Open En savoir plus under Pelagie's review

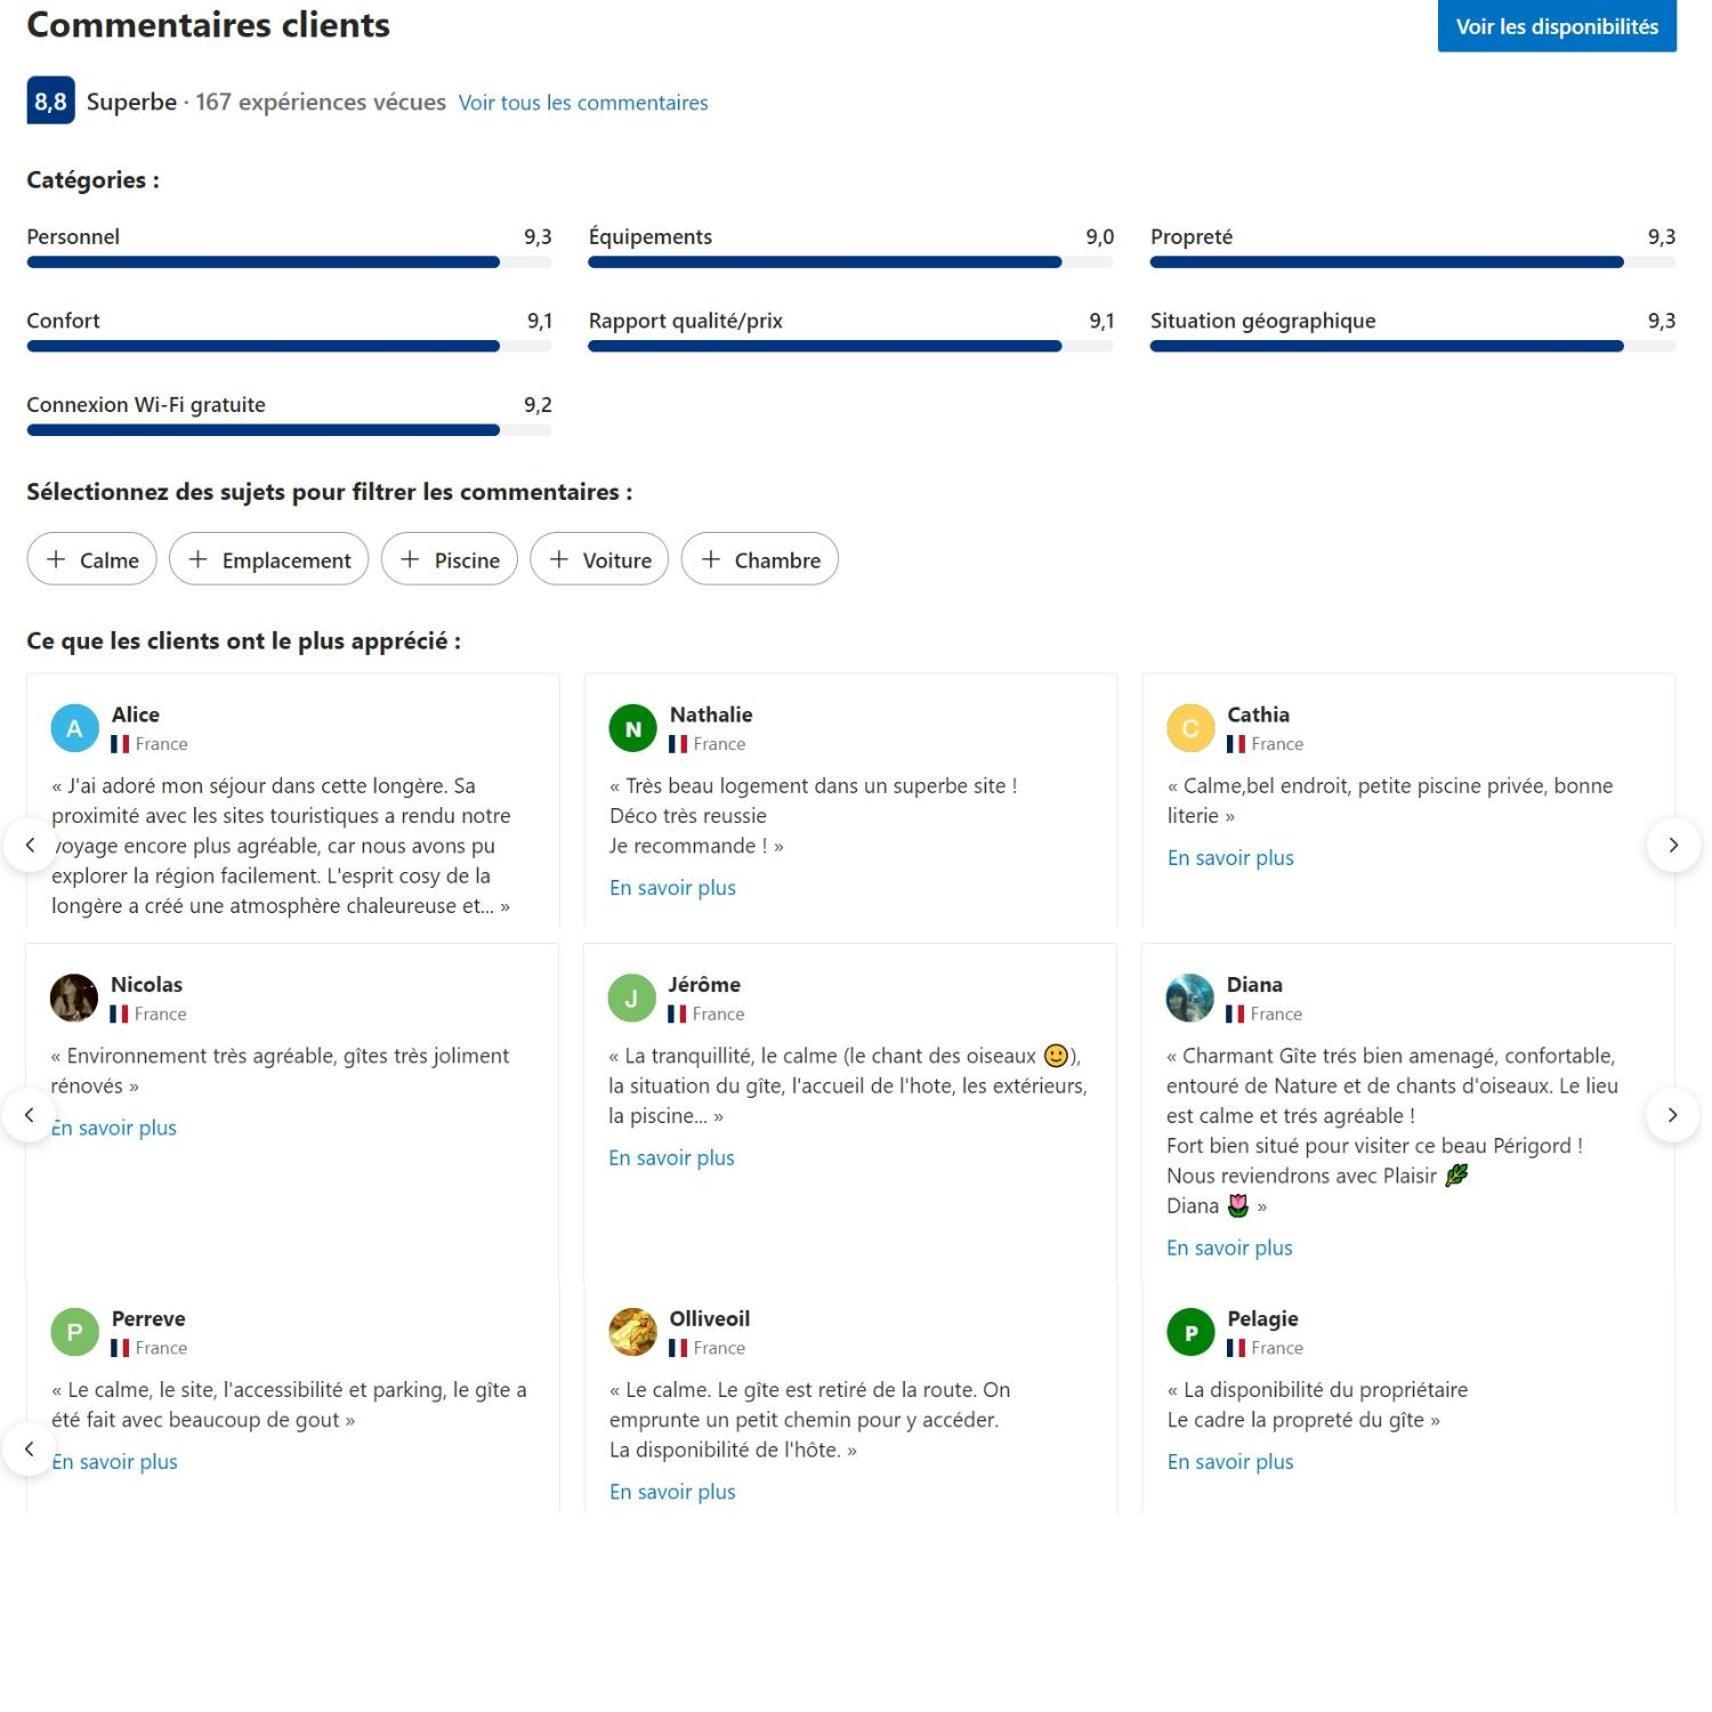1230,1461
